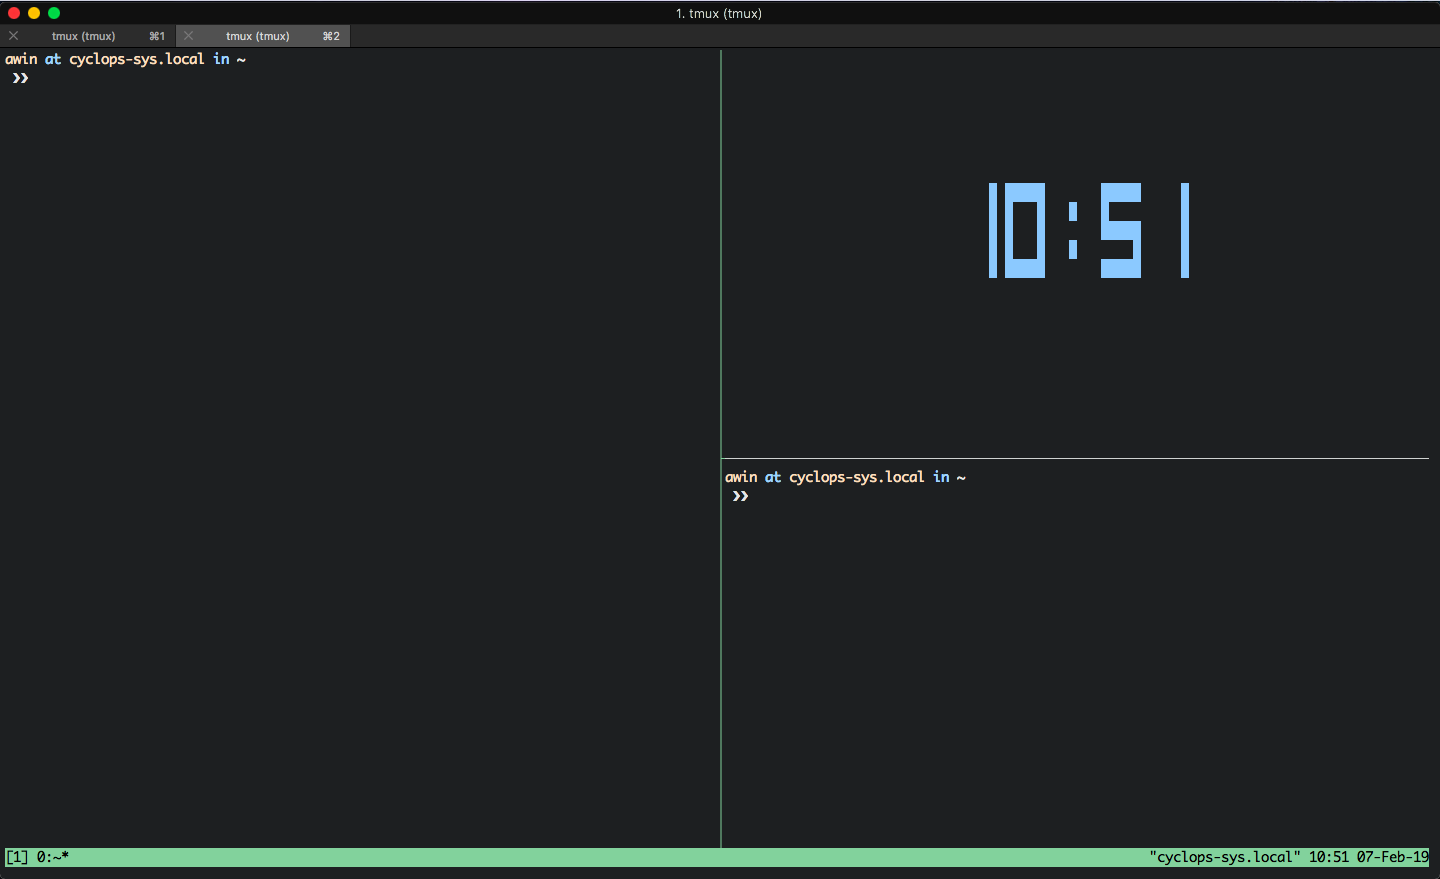Click the 07-Feb-19 date in status bar

coord(1393,857)
